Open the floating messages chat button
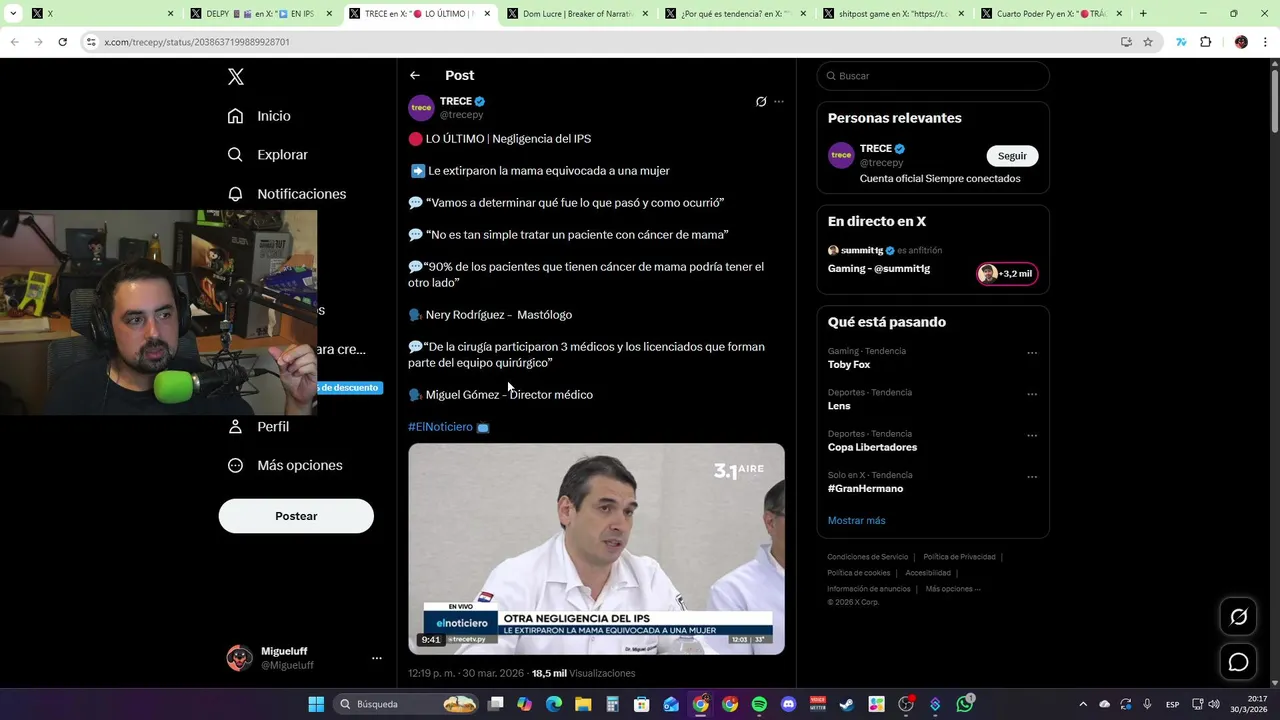 pyautogui.click(x=1238, y=662)
